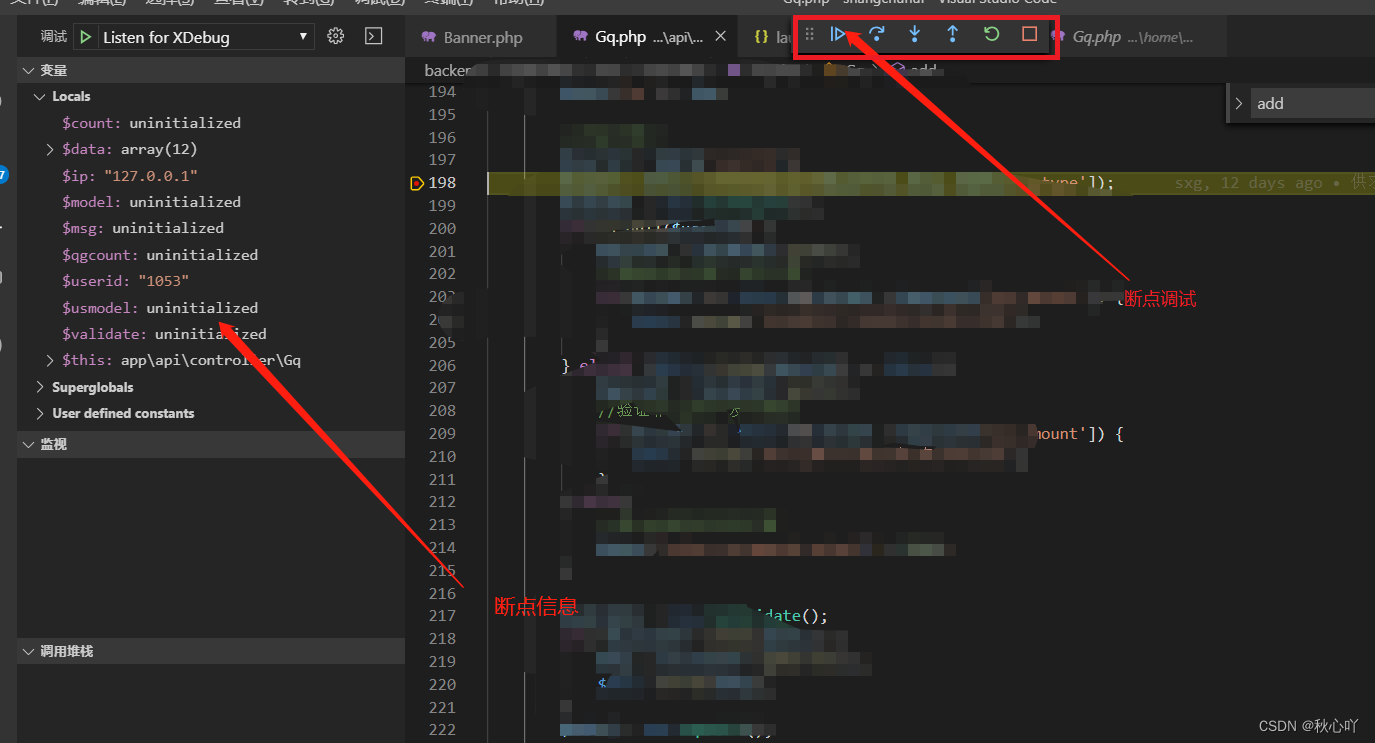Click line number 194 in the gutter
The width and height of the screenshot is (1375, 743).
pyautogui.click(x=442, y=92)
